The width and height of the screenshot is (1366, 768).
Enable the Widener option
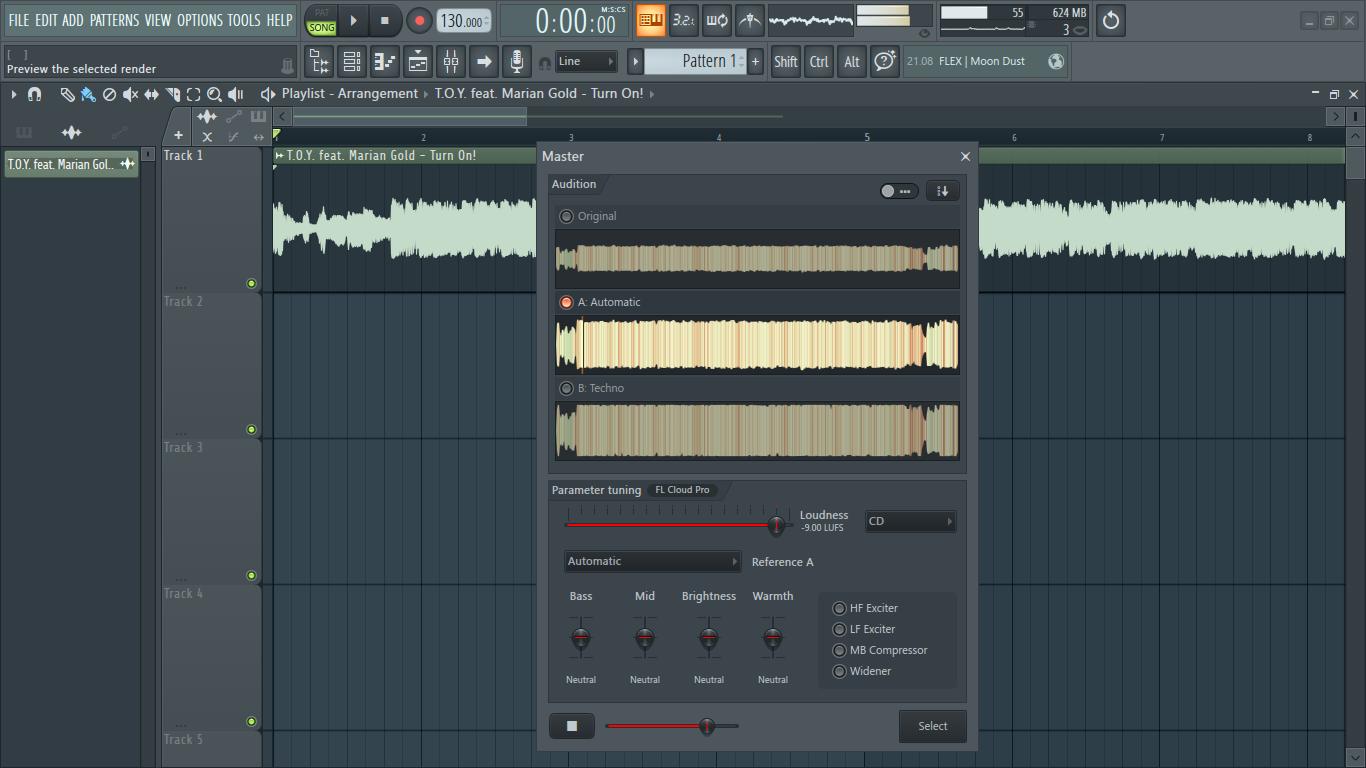(x=840, y=671)
